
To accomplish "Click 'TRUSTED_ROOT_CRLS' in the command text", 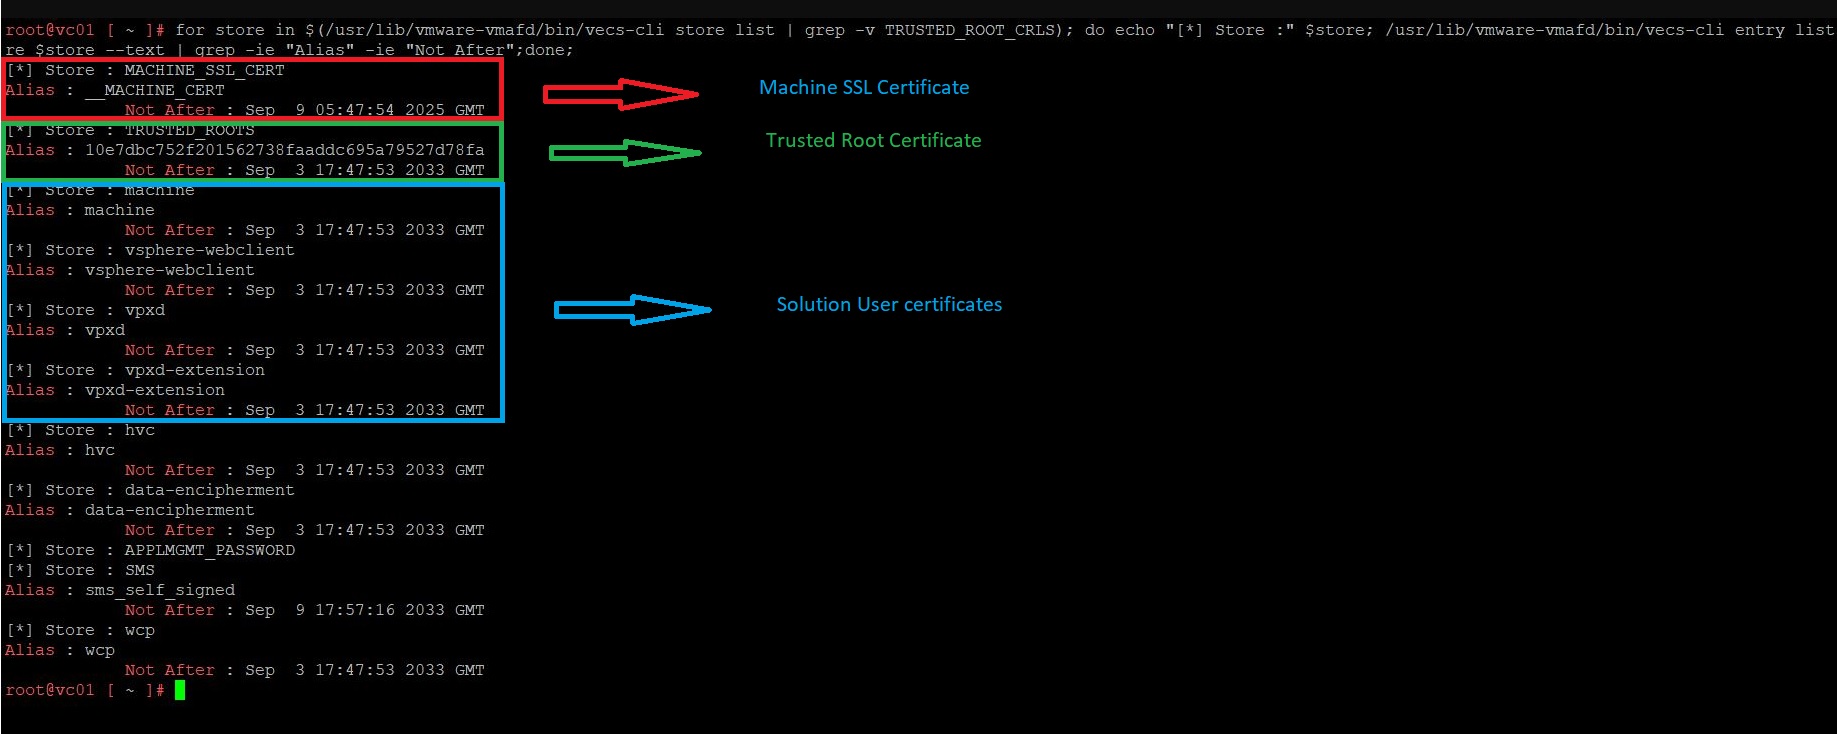I will point(970,30).
